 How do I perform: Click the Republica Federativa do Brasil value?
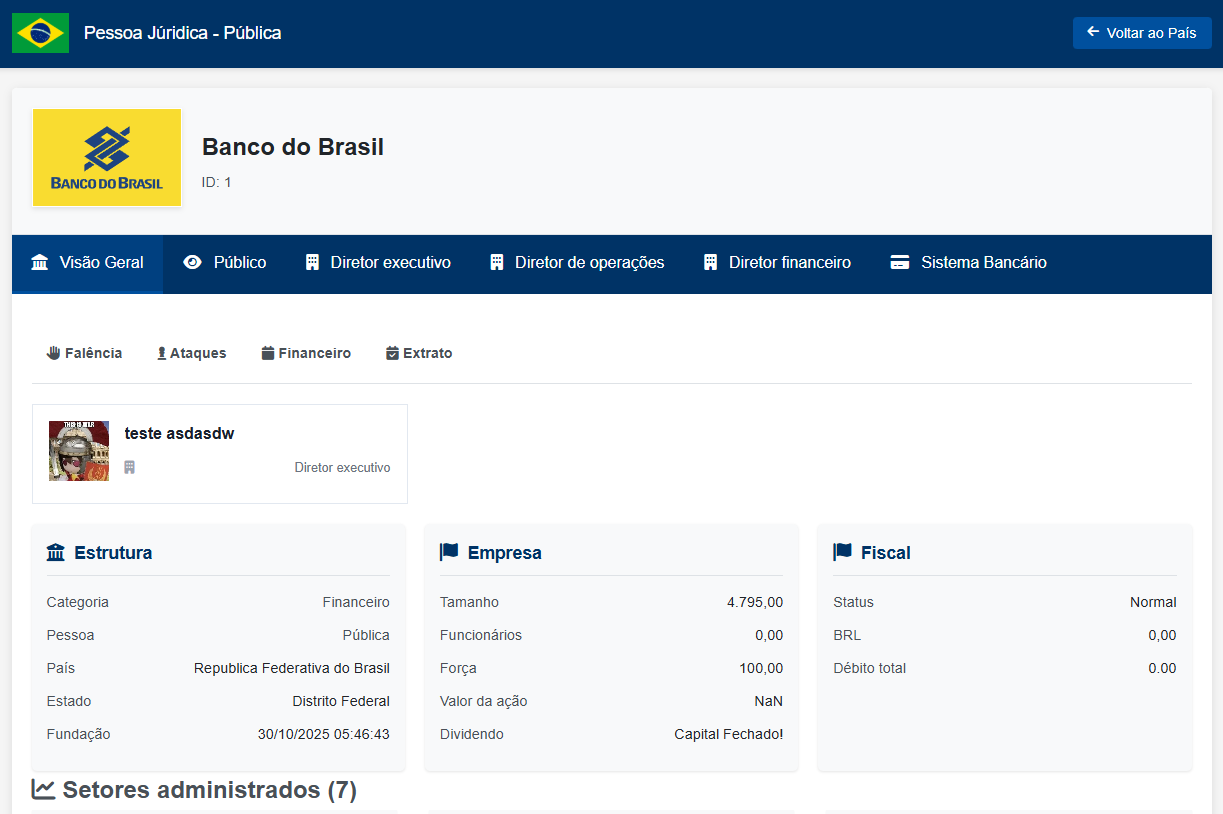click(x=292, y=668)
